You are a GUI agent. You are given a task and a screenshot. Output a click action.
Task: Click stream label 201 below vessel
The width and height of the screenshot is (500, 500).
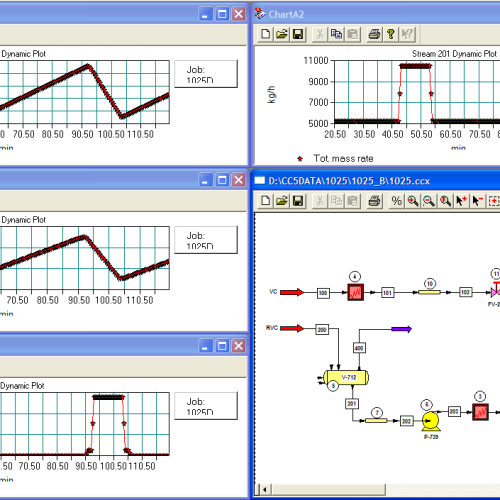point(352,404)
